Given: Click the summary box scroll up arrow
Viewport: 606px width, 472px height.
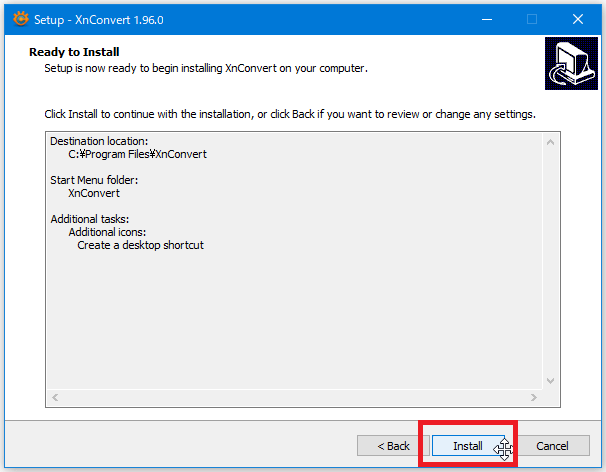Looking at the screenshot, I should 549,143.
